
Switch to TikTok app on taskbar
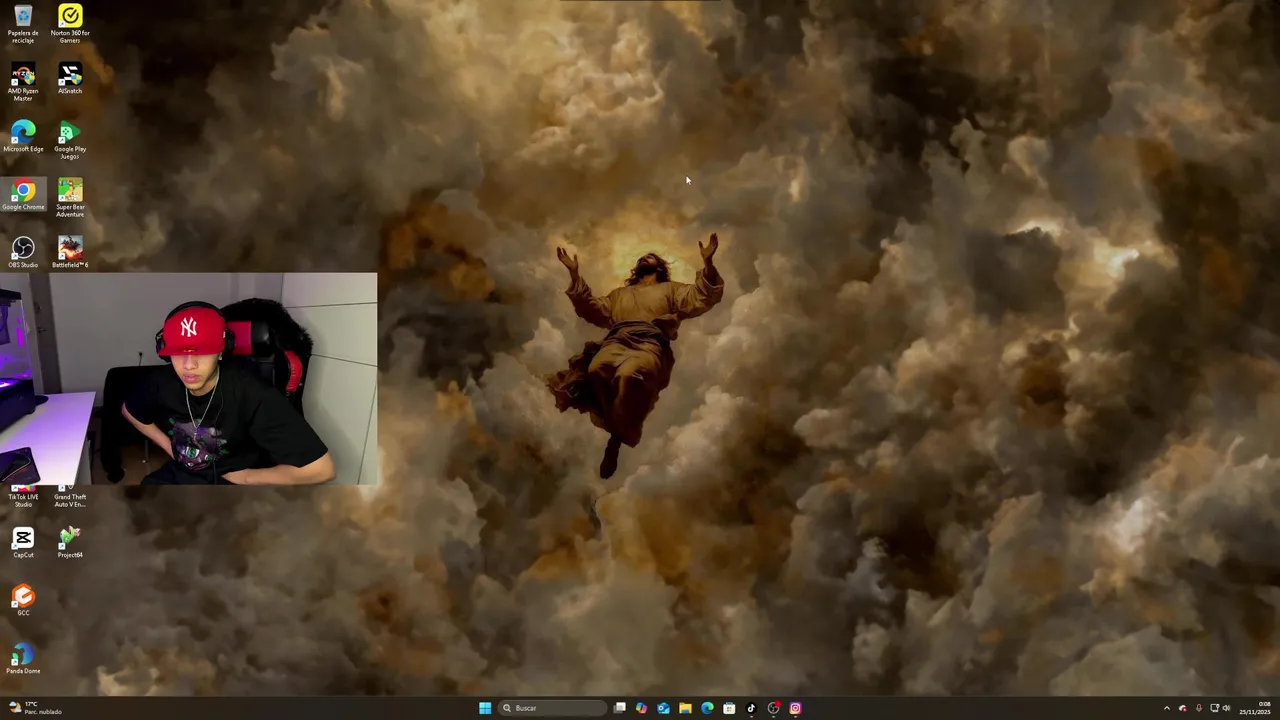point(751,708)
